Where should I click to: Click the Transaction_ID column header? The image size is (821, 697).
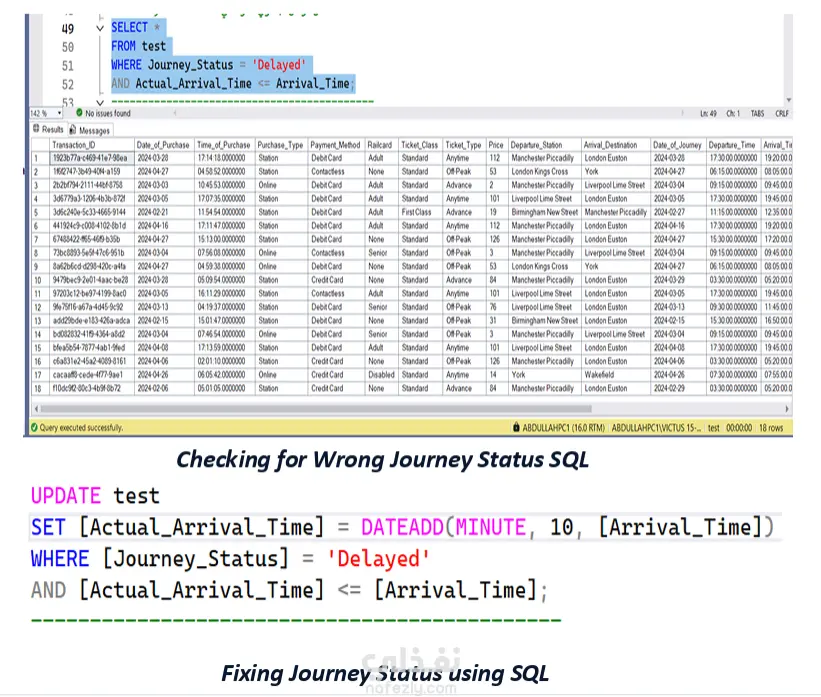pos(92,145)
